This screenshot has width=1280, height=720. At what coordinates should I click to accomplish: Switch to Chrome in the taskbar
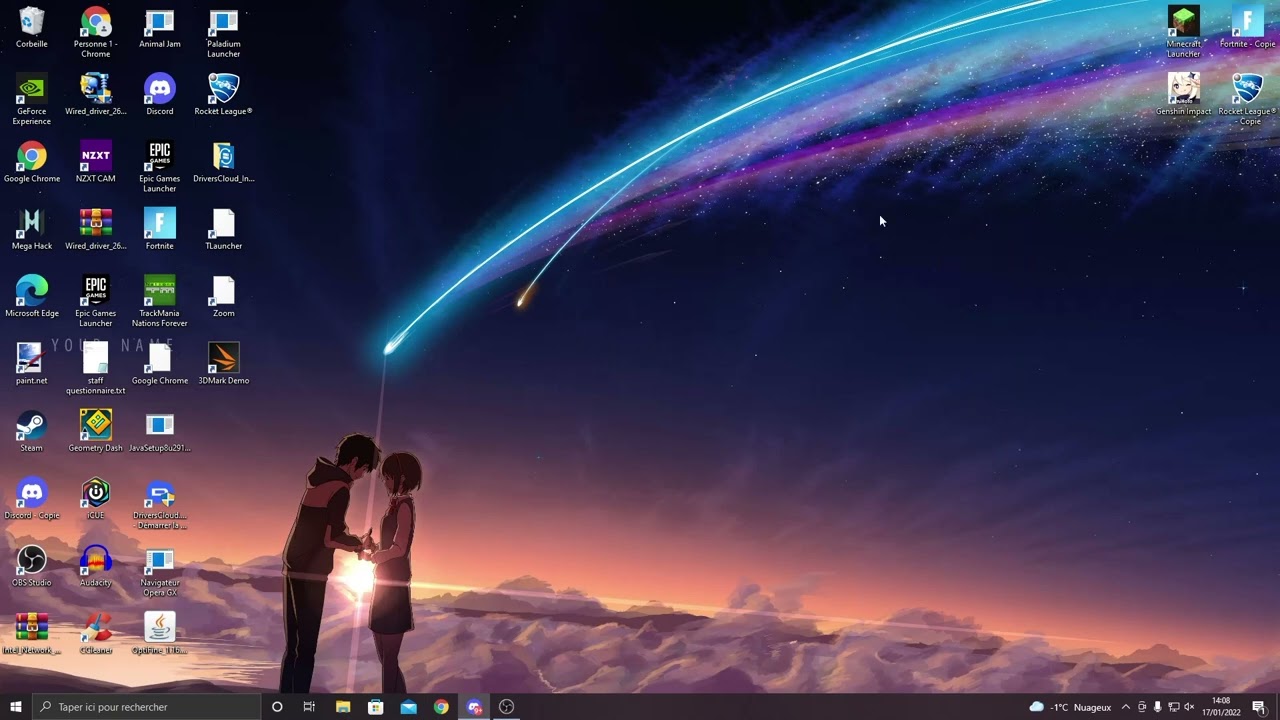tap(441, 707)
